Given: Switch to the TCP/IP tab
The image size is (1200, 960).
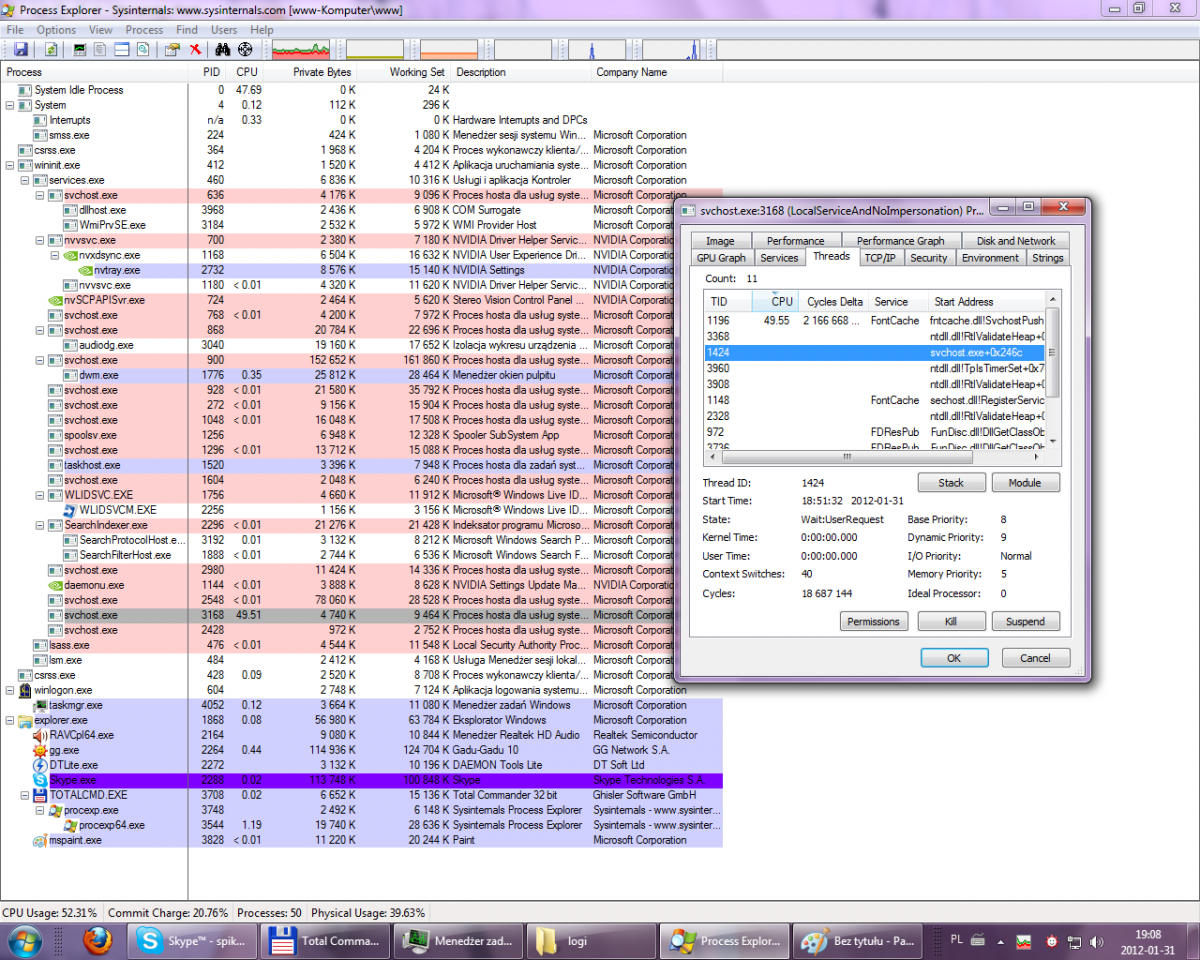Looking at the screenshot, I should (880, 258).
